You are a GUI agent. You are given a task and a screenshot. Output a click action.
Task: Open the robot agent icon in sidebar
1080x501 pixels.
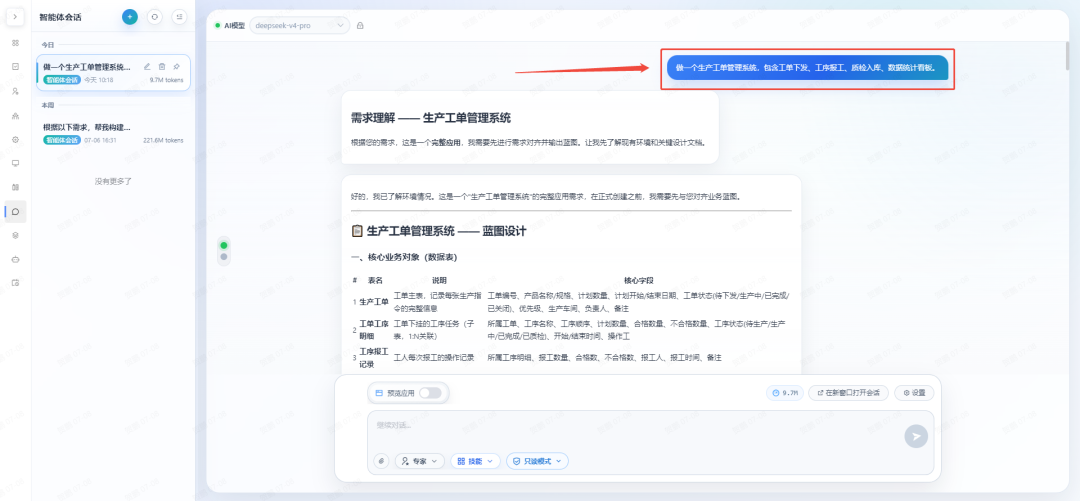(x=15, y=259)
